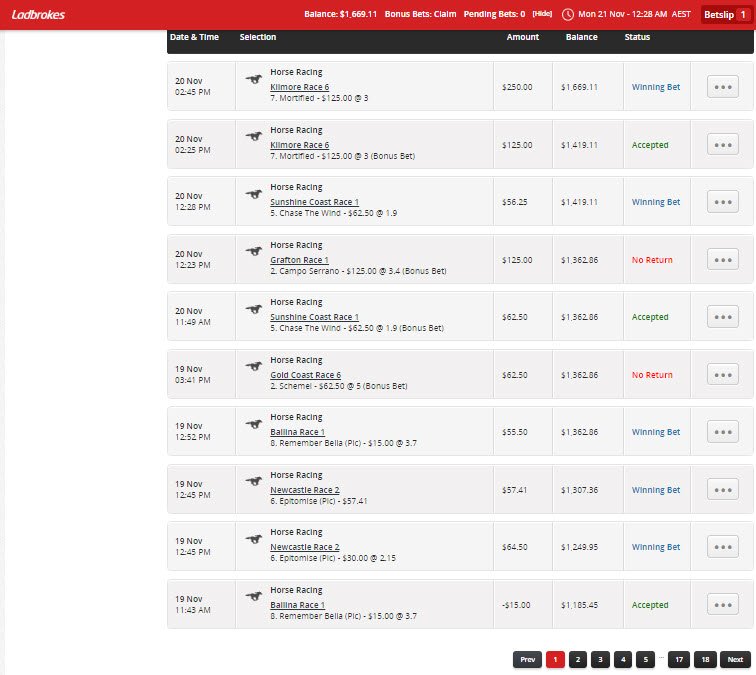The width and height of the screenshot is (756, 675).
Task: Open Ballina Race 1 link in the 12:52 PM row
Action: [297, 432]
